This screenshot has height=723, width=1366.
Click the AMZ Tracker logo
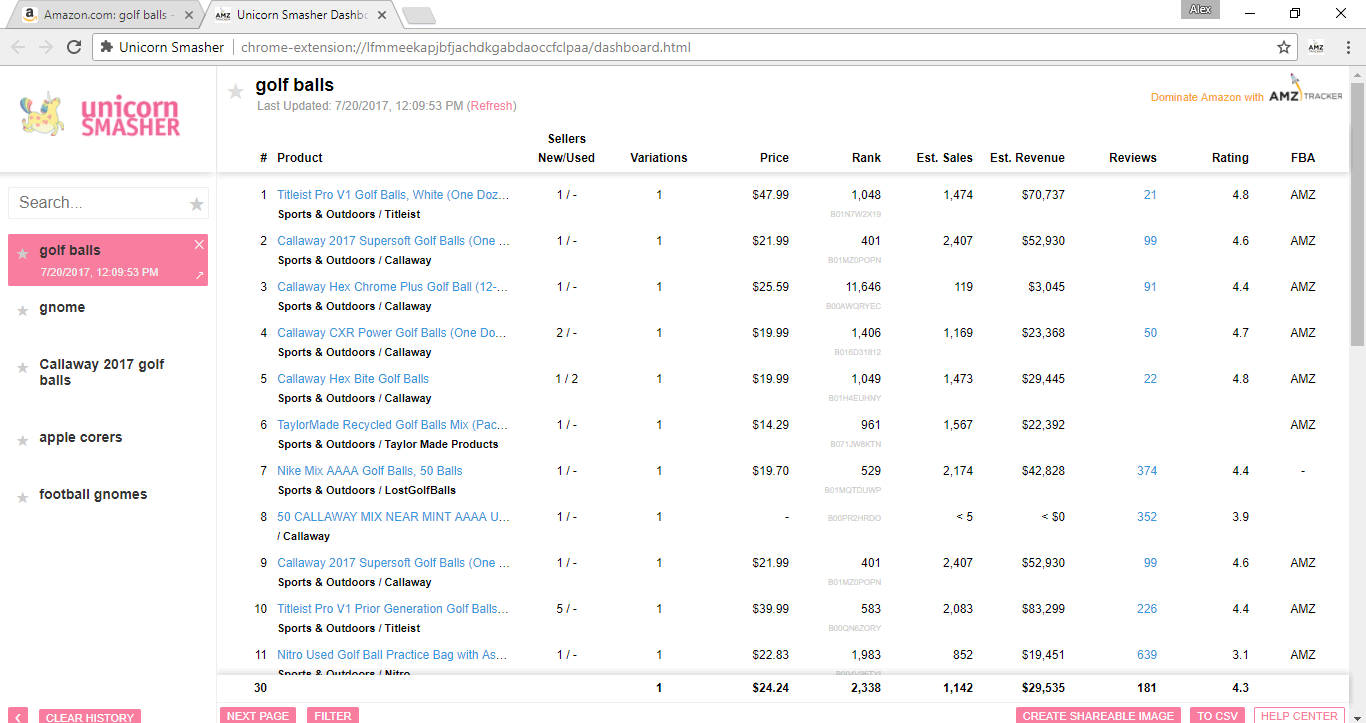click(x=1306, y=92)
